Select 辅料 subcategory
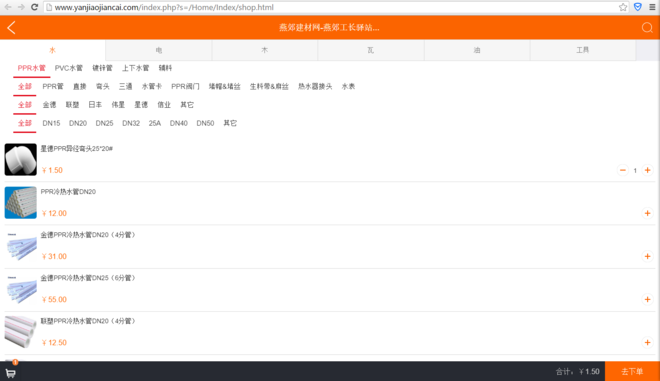 pos(165,68)
